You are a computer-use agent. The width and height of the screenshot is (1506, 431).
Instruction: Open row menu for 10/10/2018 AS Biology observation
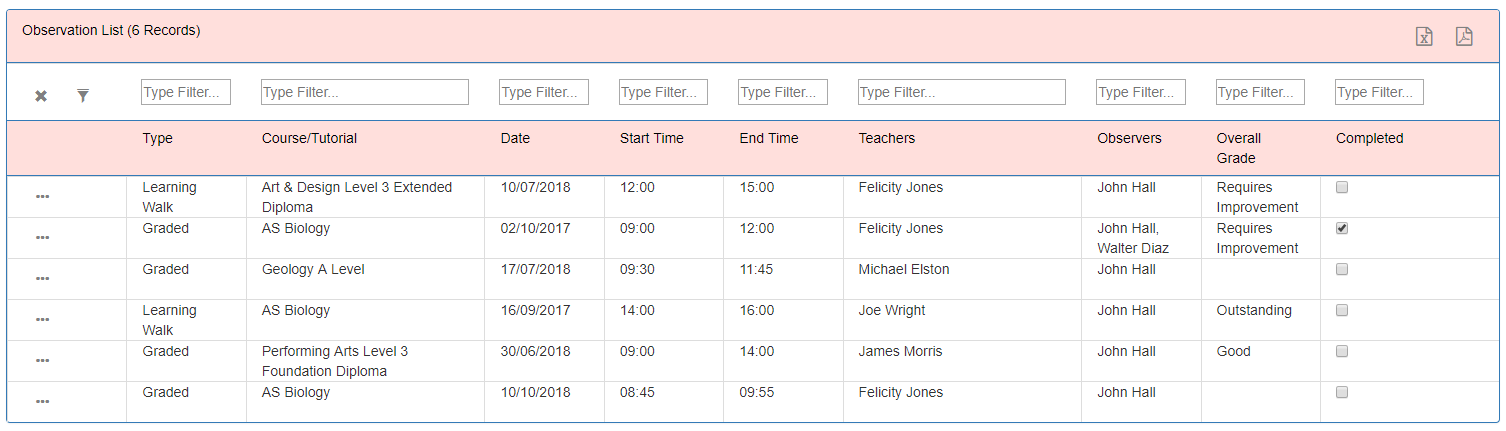coord(42,402)
